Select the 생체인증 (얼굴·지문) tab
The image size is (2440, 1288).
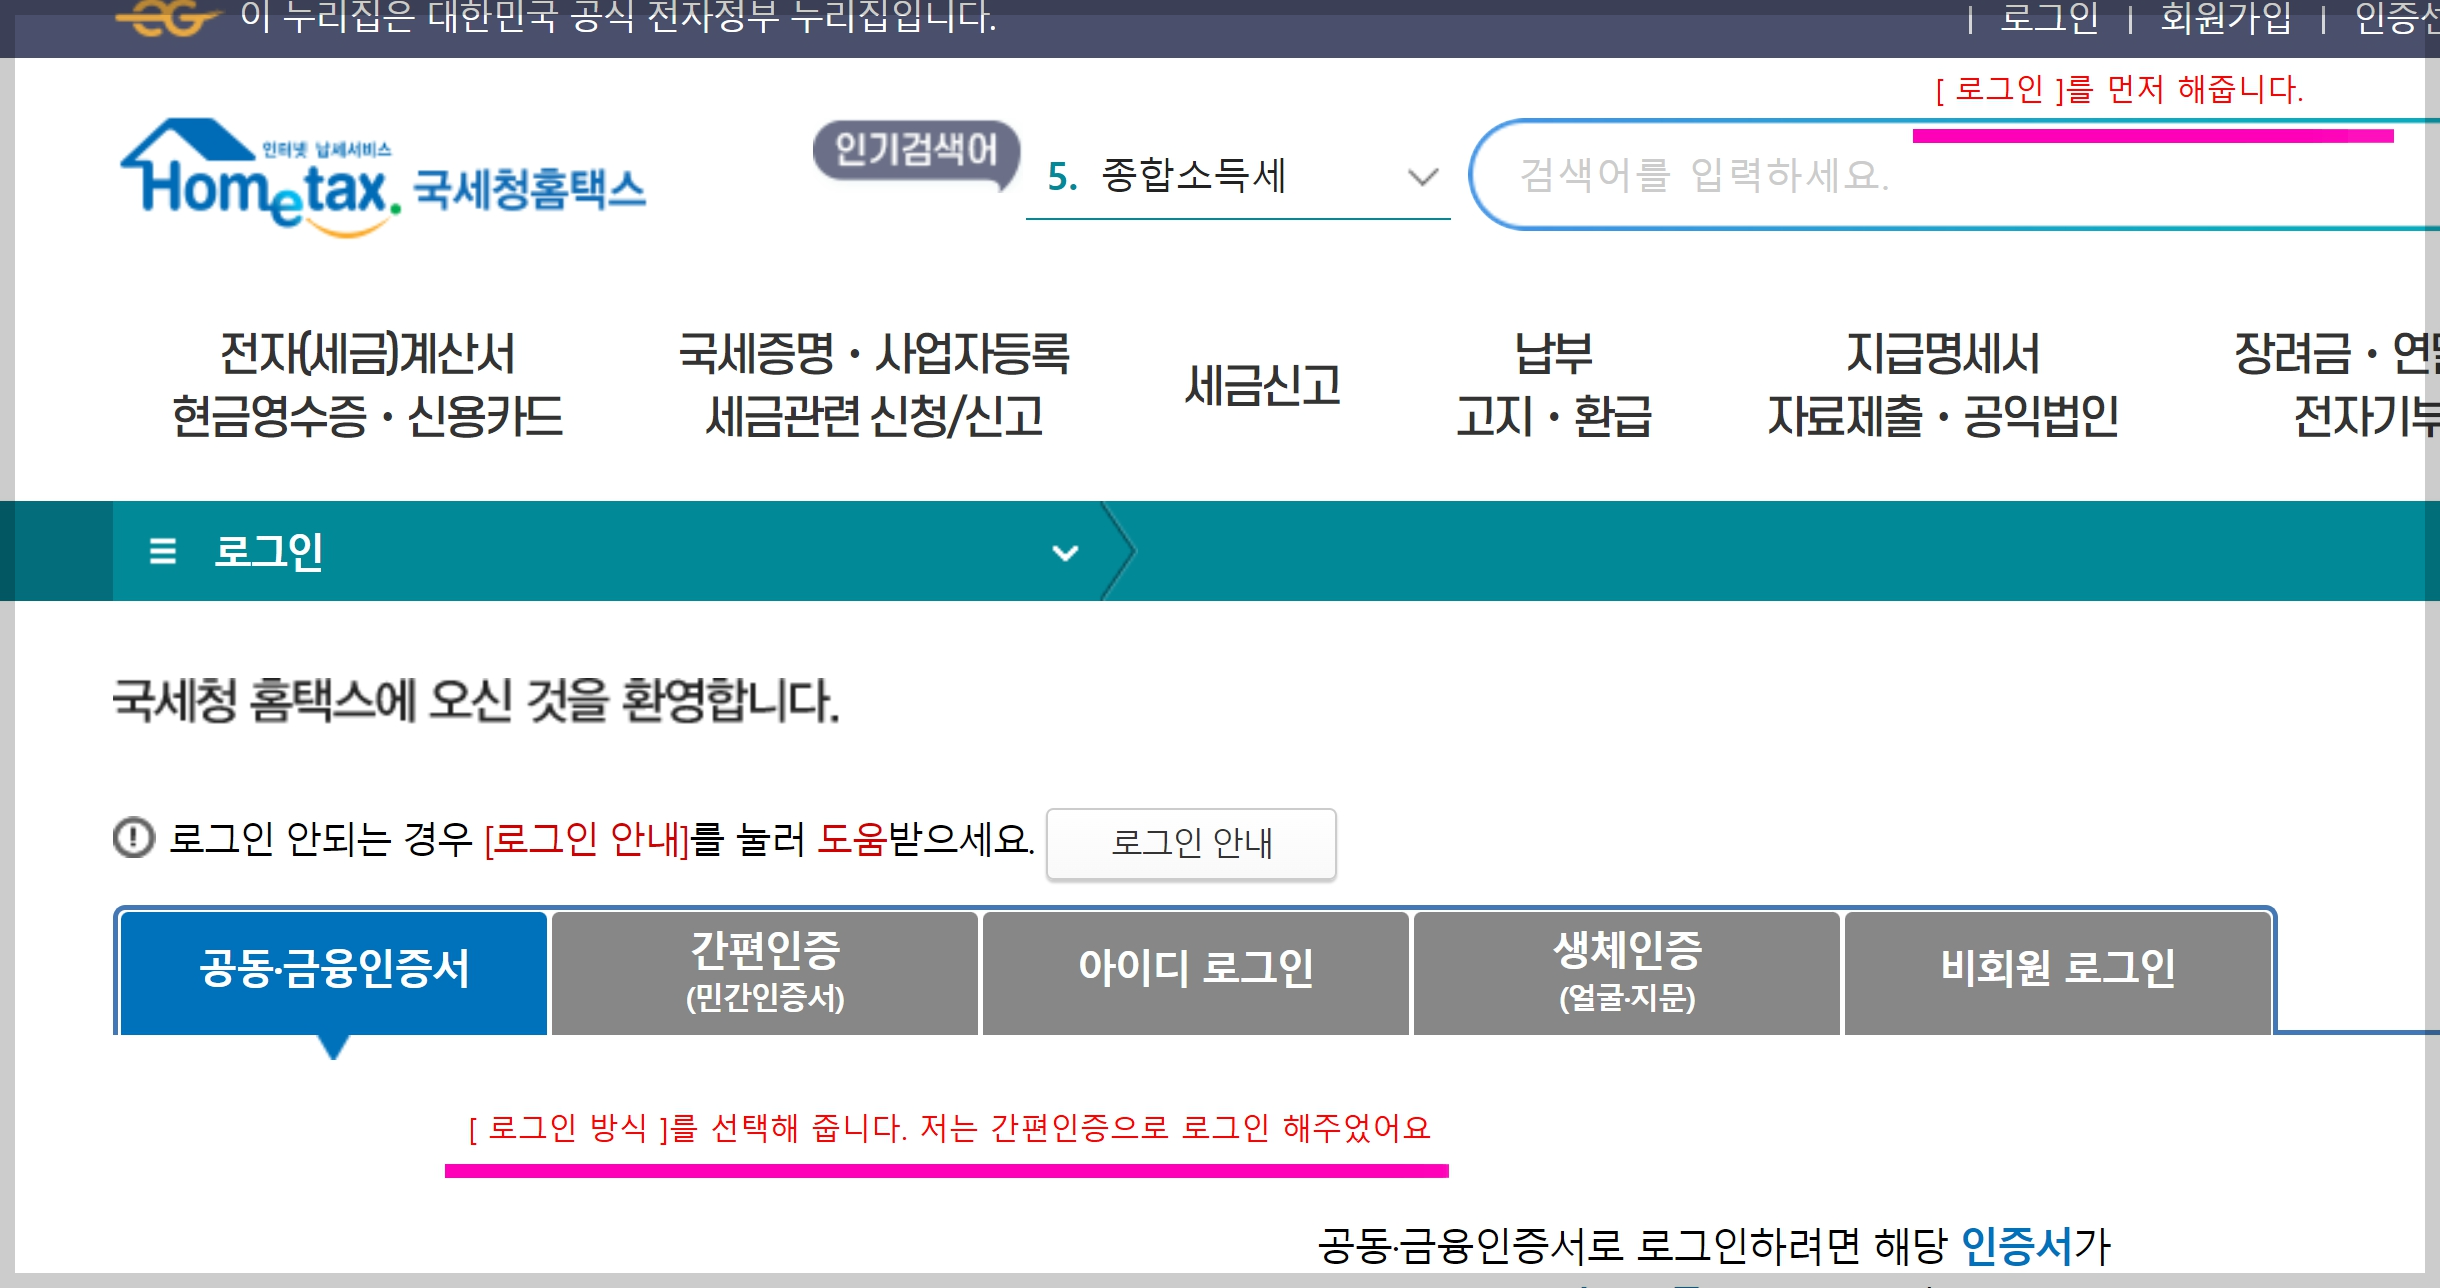pyautogui.click(x=1627, y=970)
